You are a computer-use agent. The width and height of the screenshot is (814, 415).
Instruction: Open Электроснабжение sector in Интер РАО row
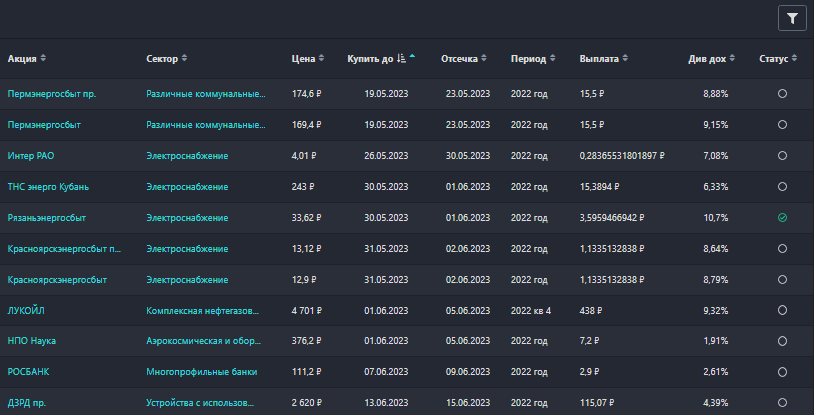(x=187, y=156)
